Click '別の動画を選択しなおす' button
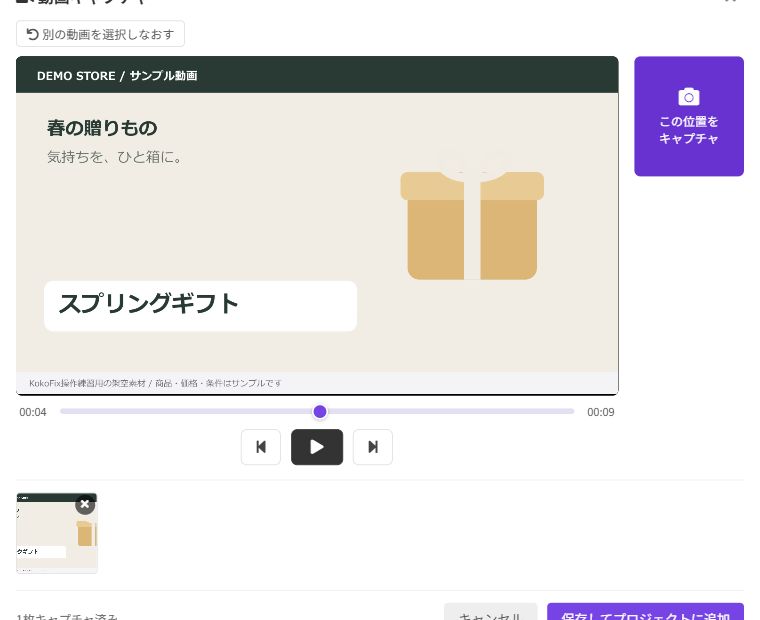Image resolution: width=760 pixels, height=620 pixels. point(100,34)
